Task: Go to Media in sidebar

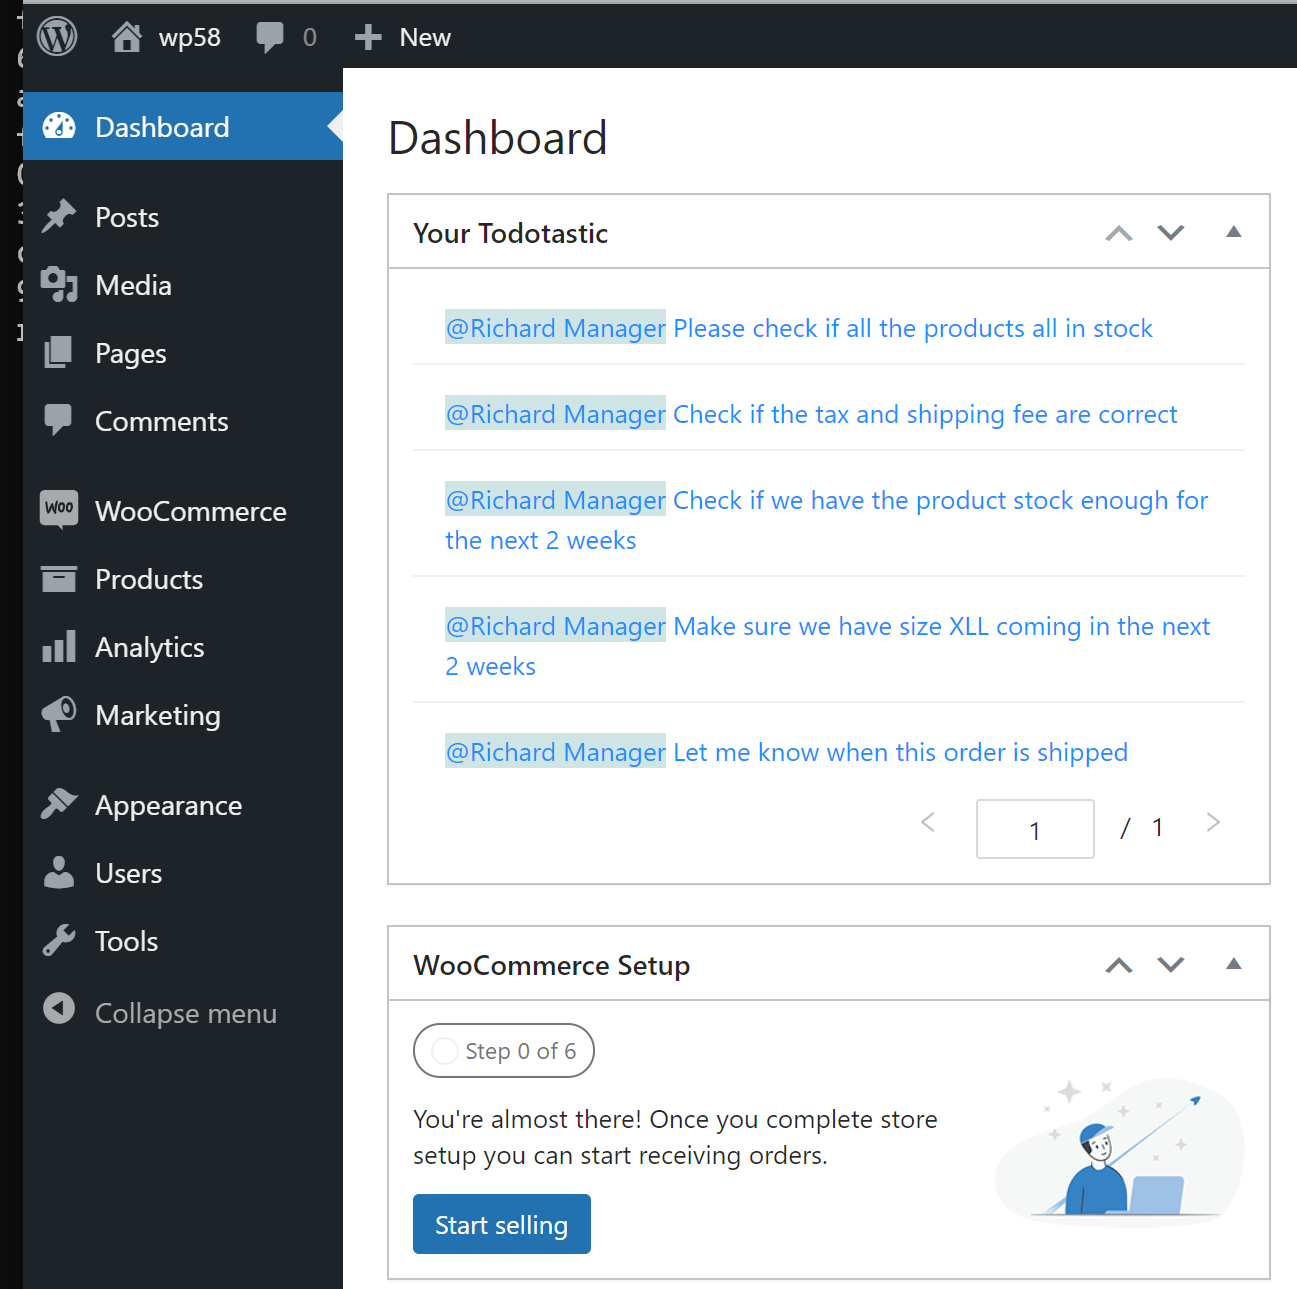Action: (x=133, y=285)
